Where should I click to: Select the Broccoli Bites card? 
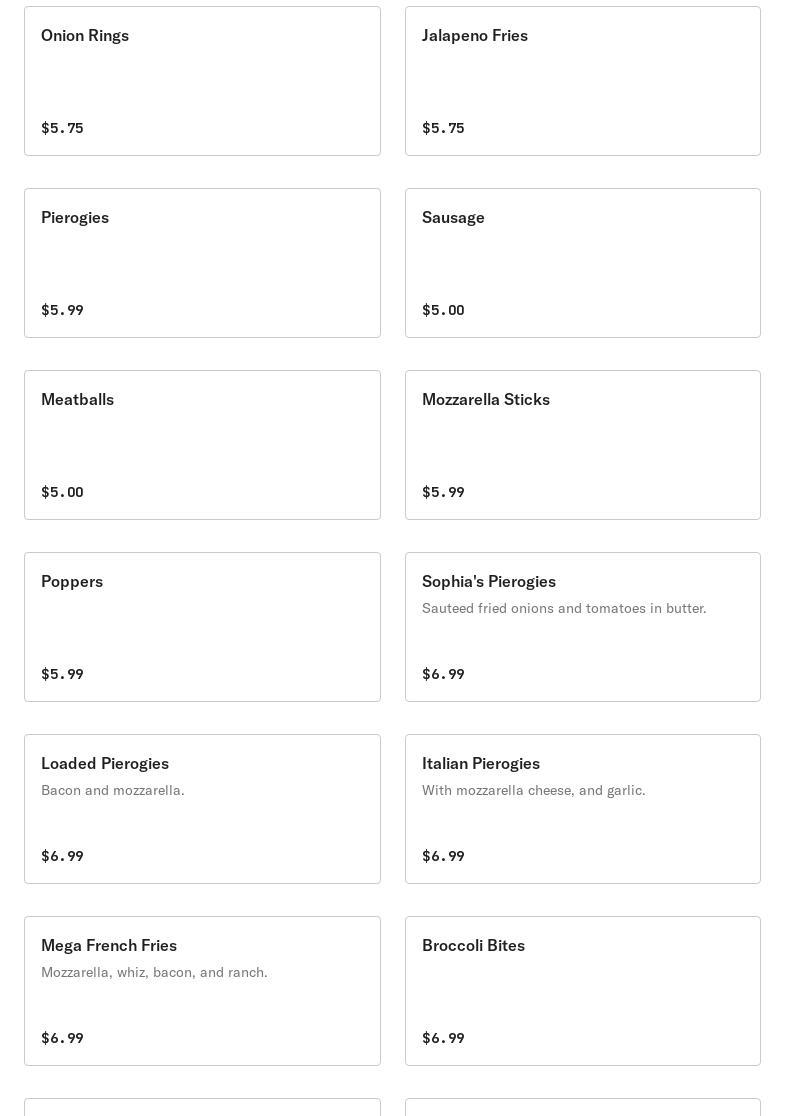(x=582, y=991)
